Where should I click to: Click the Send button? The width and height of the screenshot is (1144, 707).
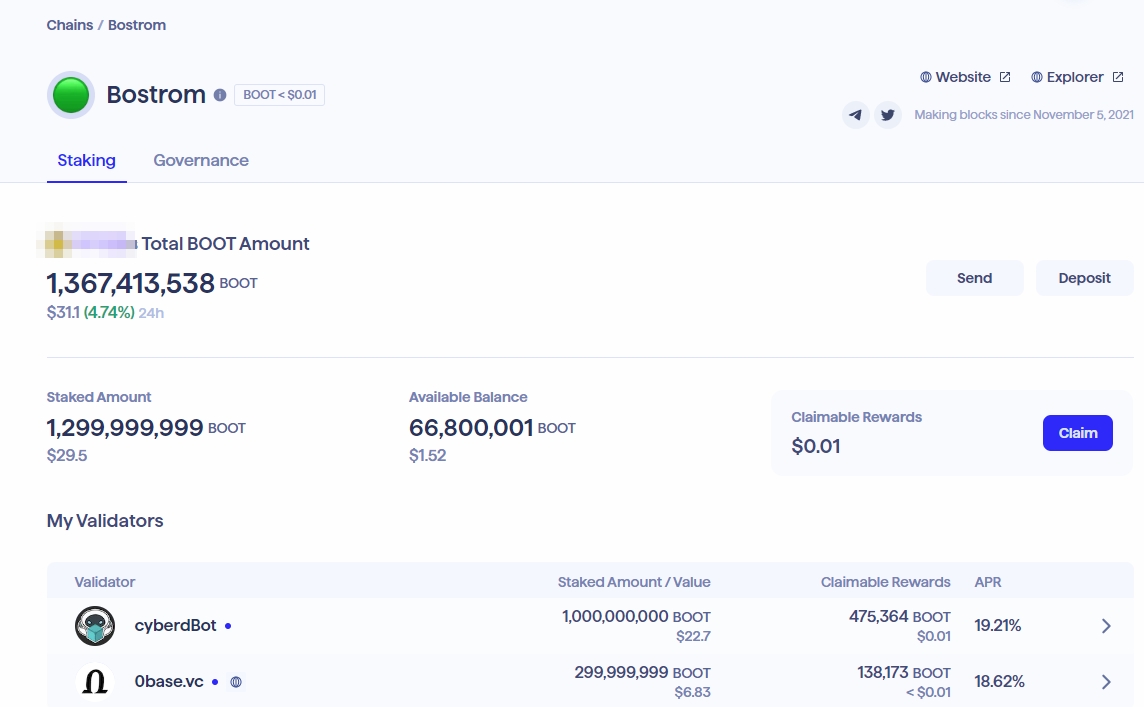click(975, 278)
